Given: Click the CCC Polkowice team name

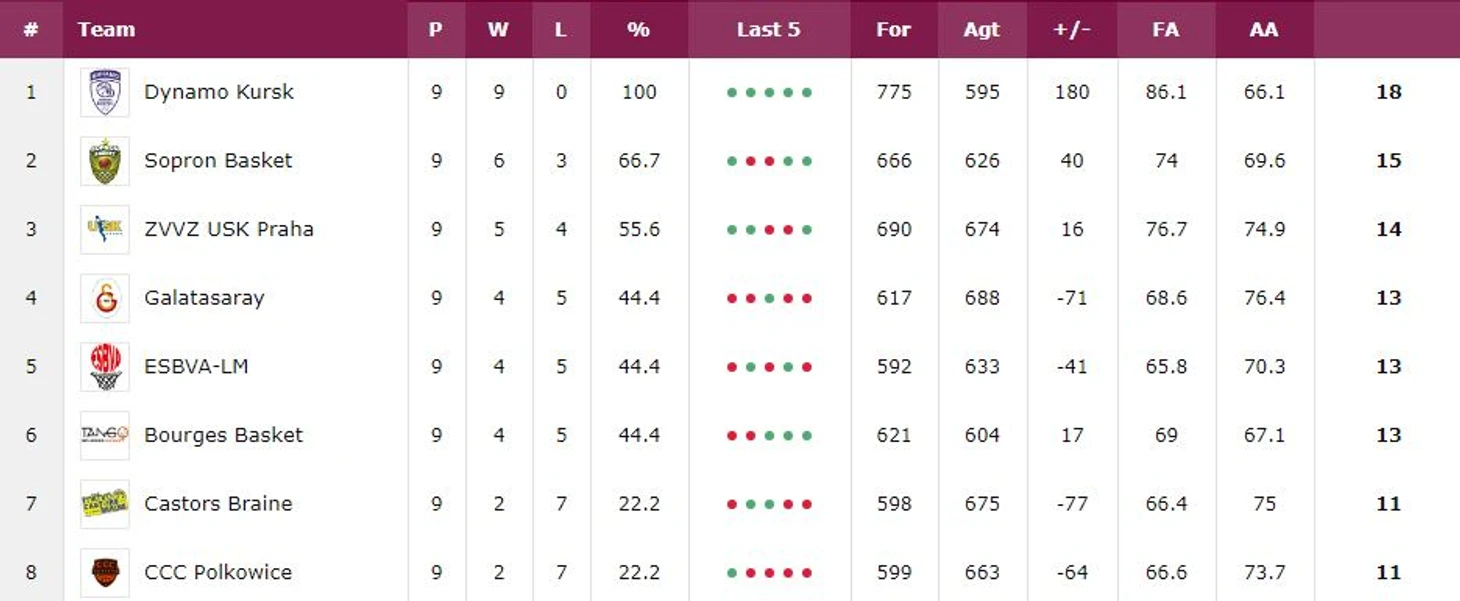Looking at the screenshot, I should click(x=218, y=573).
